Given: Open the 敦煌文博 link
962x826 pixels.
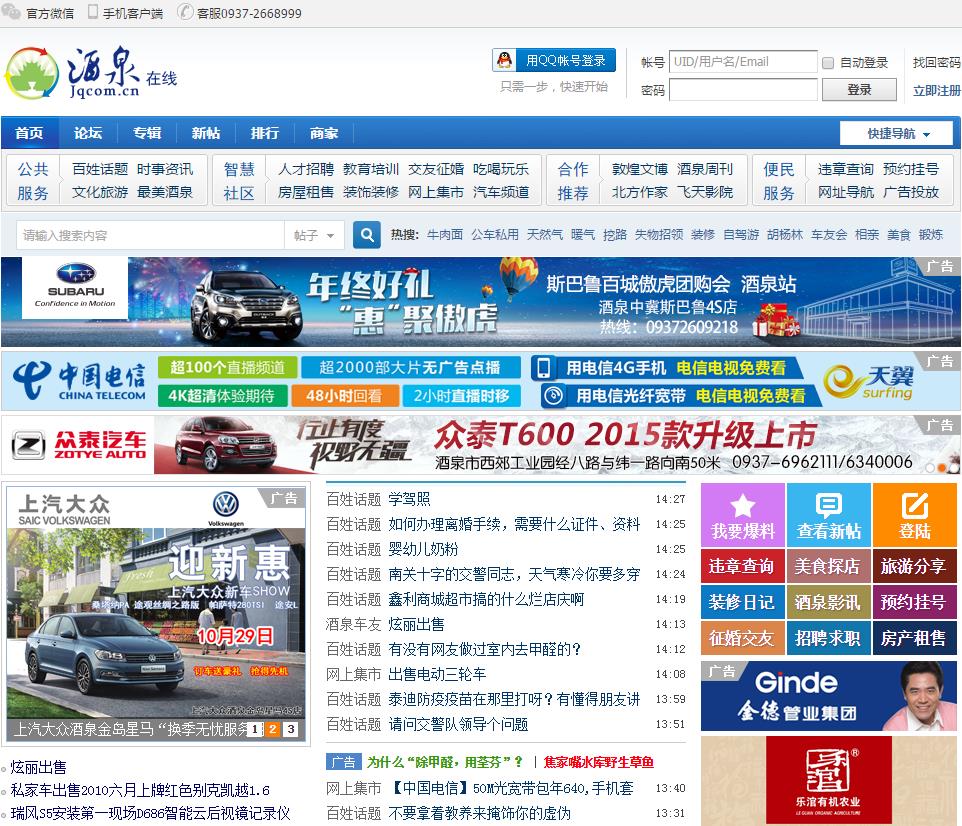Looking at the screenshot, I should (x=639, y=169).
